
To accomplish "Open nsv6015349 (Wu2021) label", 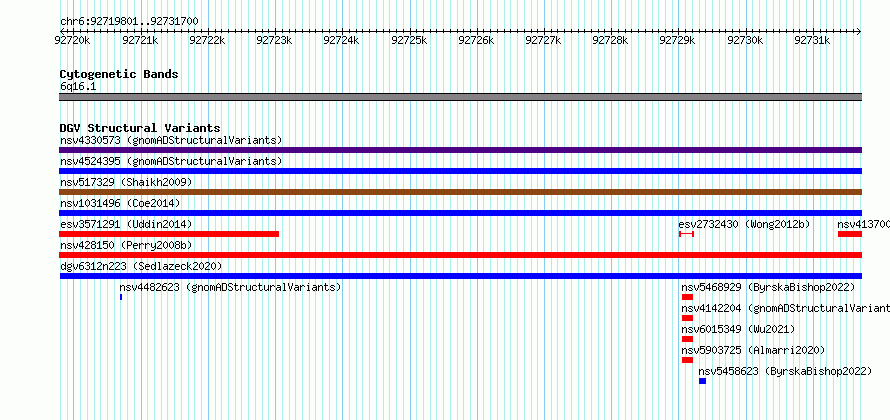I will point(738,329).
